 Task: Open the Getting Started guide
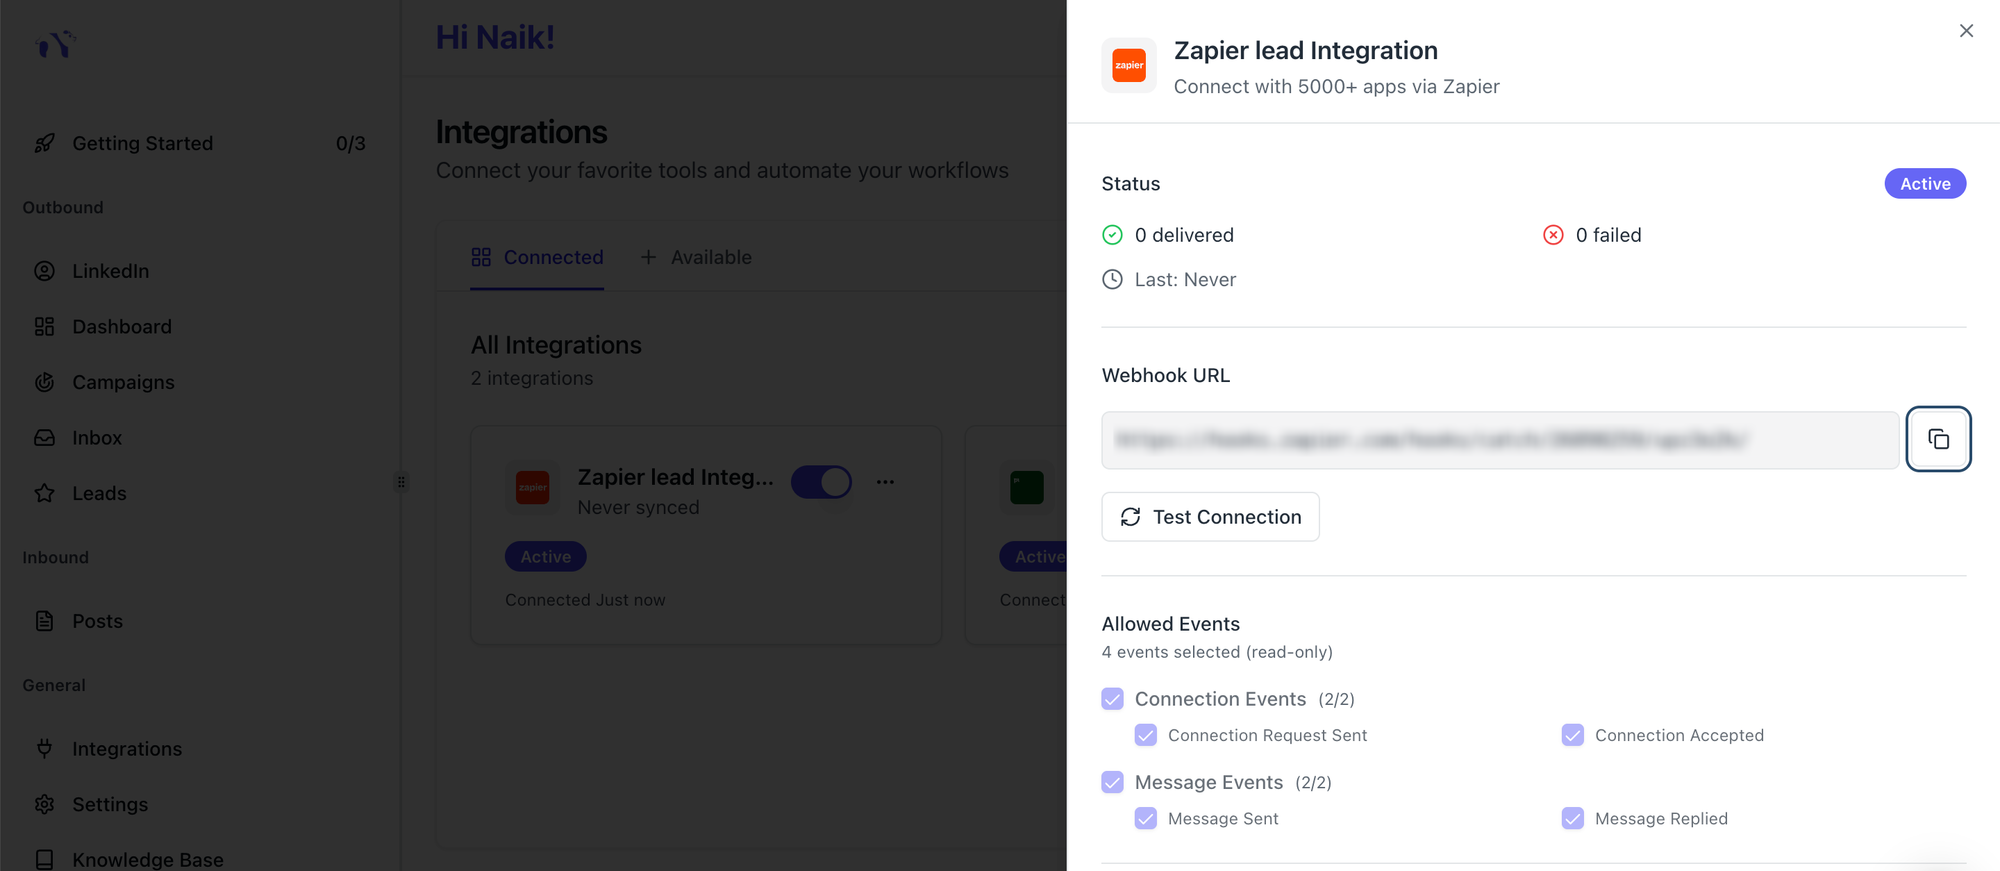pyautogui.click(x=142, y=143)
